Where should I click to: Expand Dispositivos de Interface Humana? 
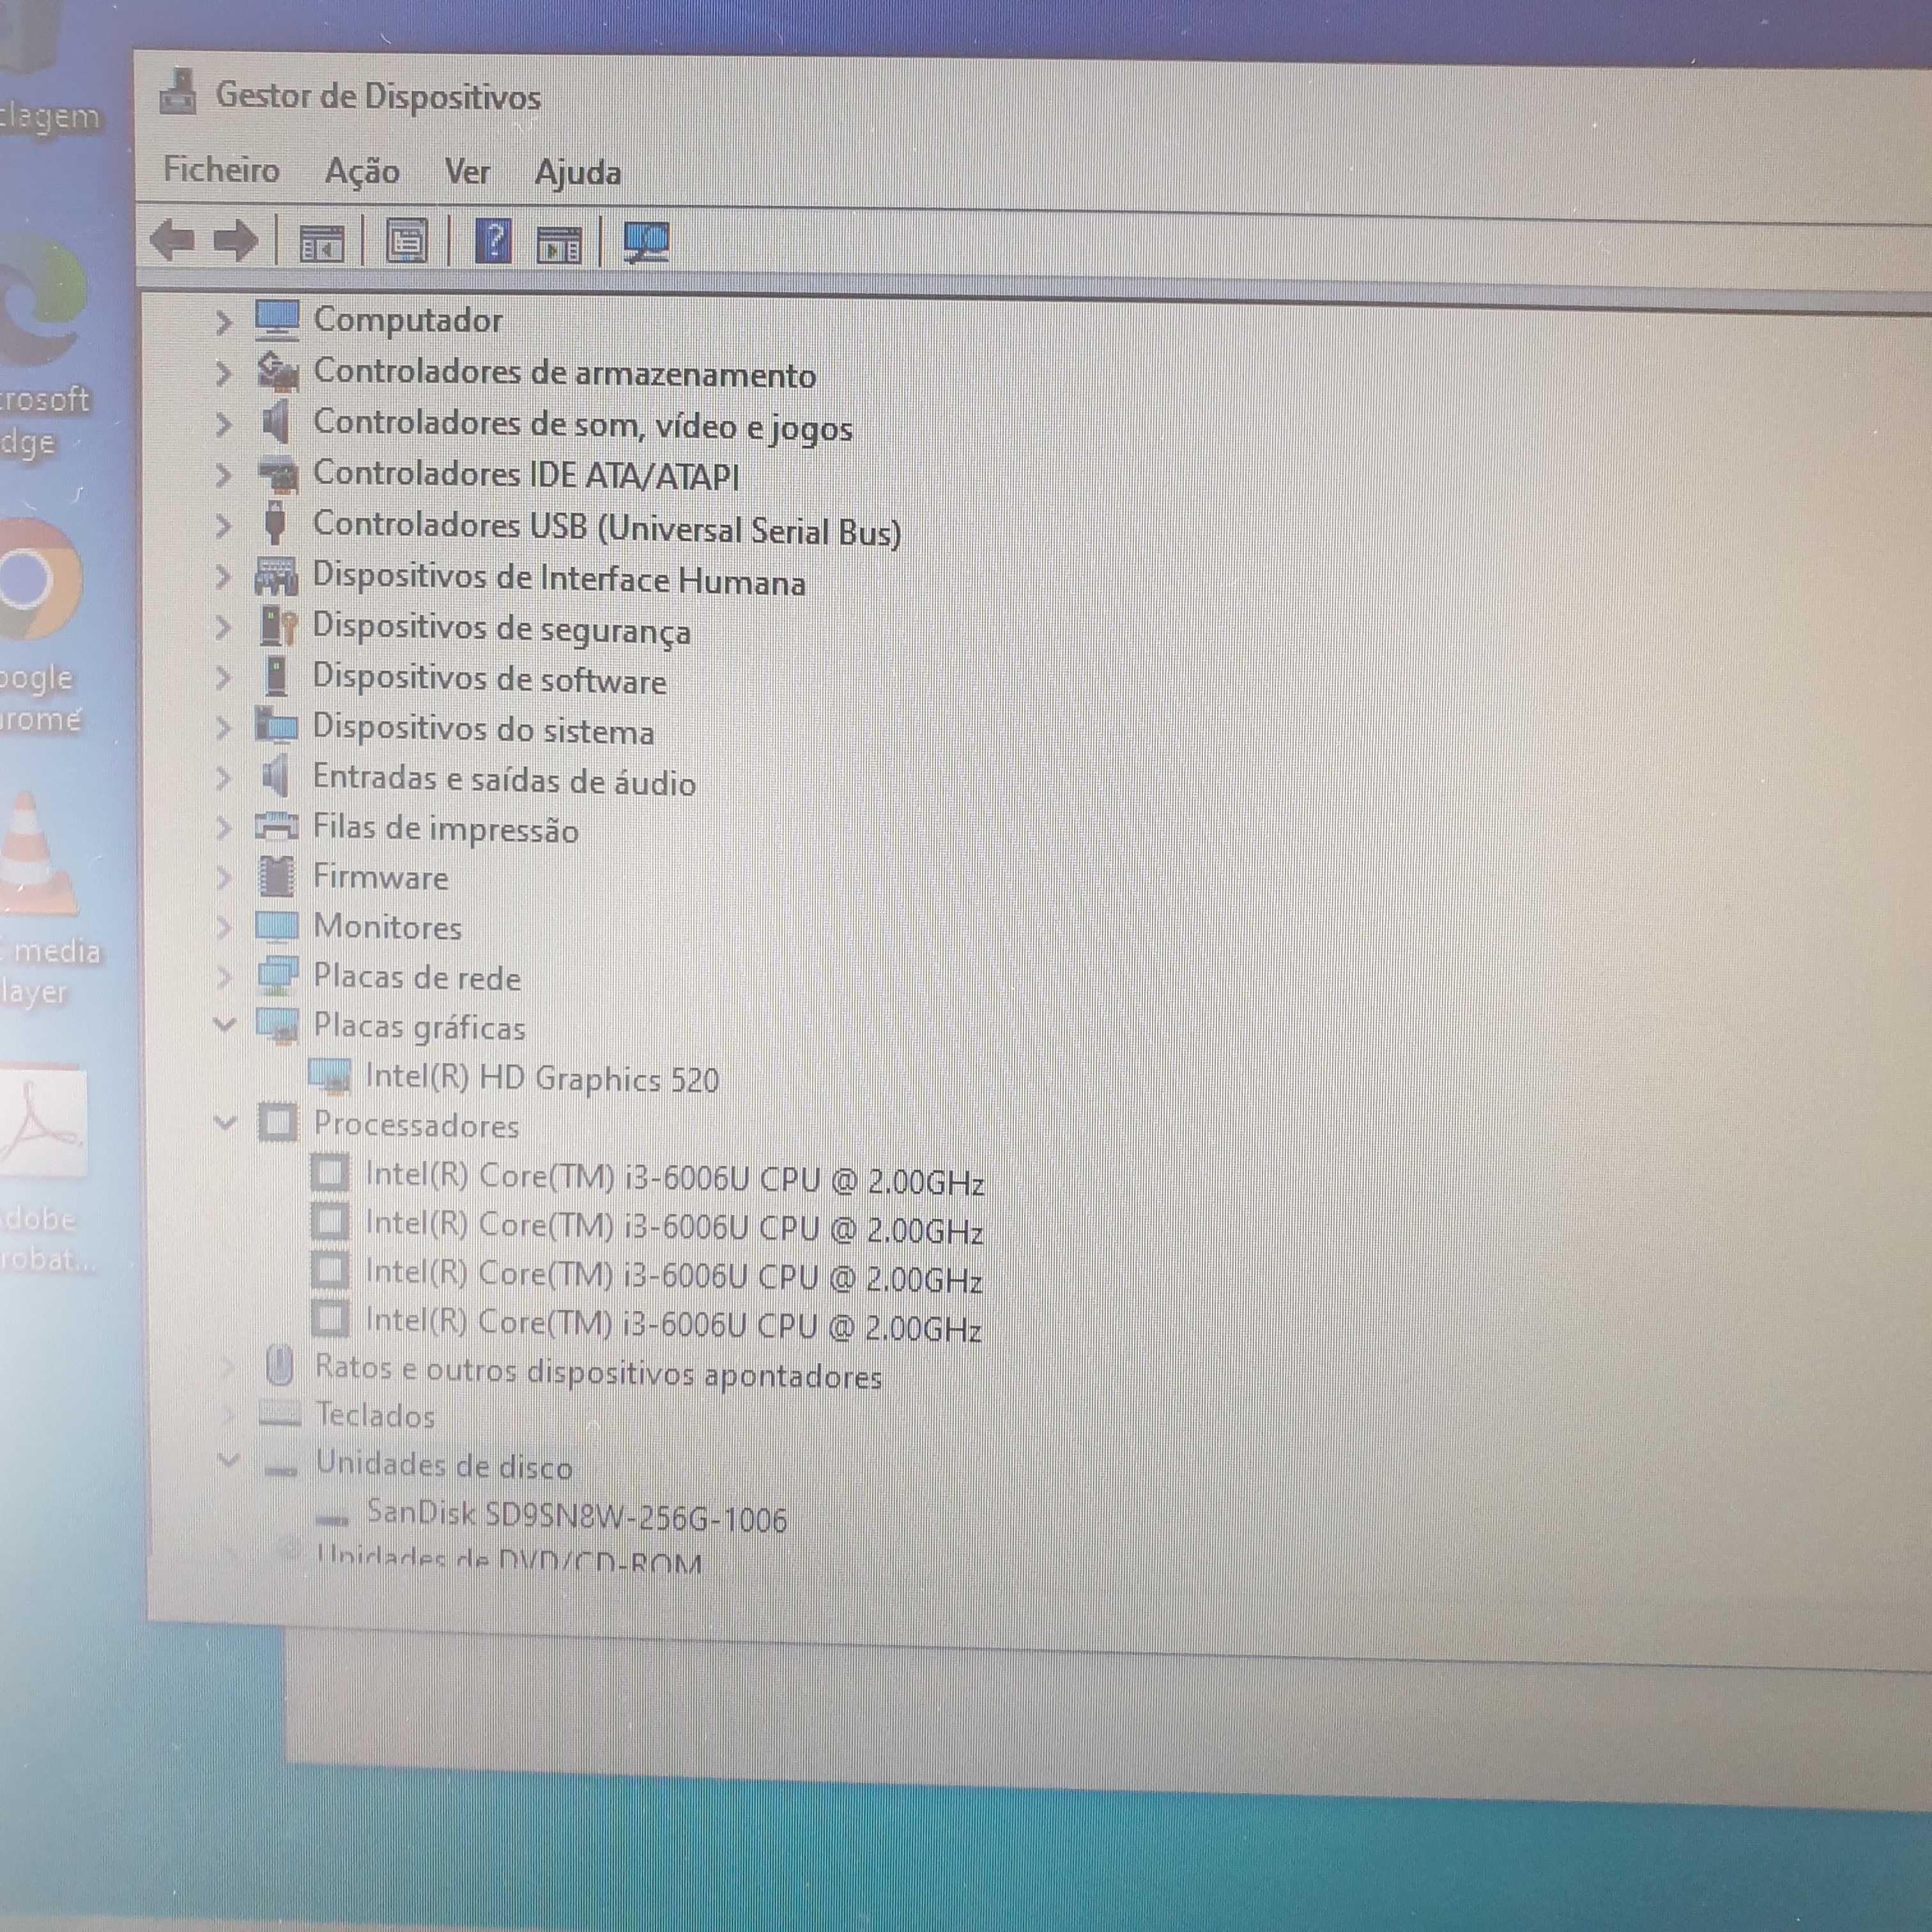[x=223, y=576]
